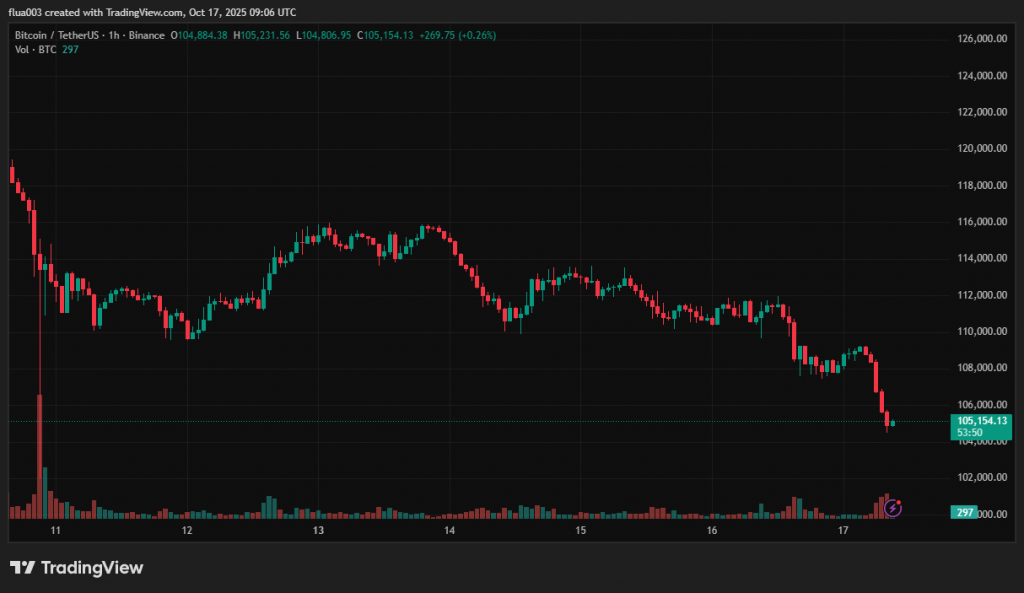The height and width of the screenshot is (593, 1024).
Task: Open the flua003 TradingView.com attribution header
Action: (x=152, y=13)
